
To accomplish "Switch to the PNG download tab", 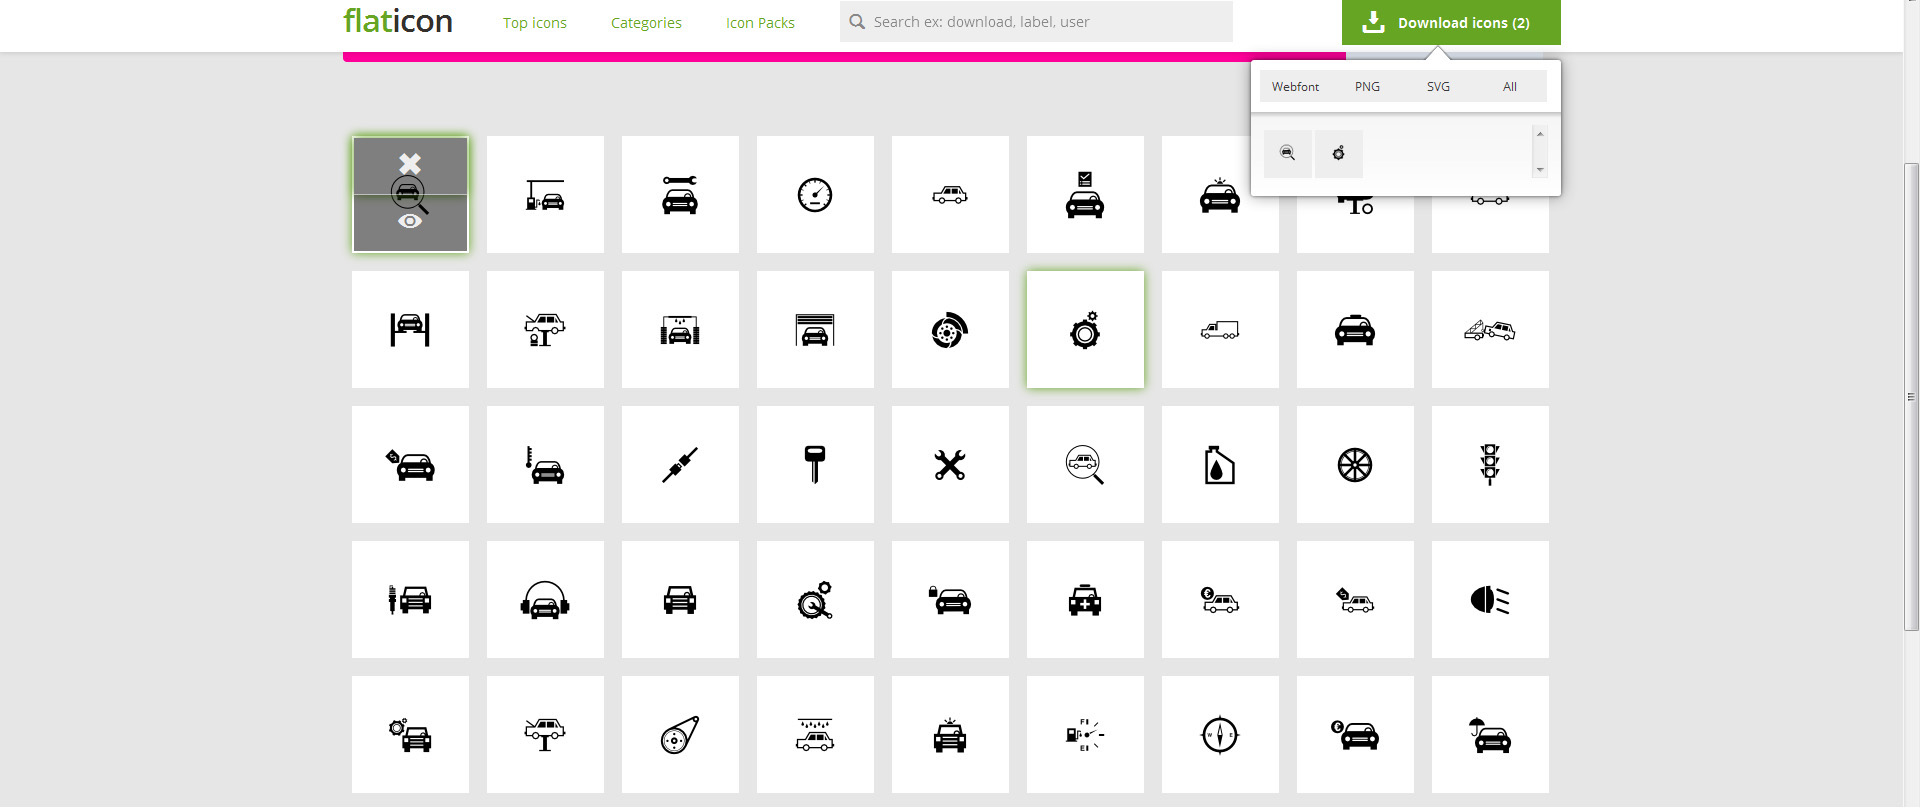I will coord(1367,87).
